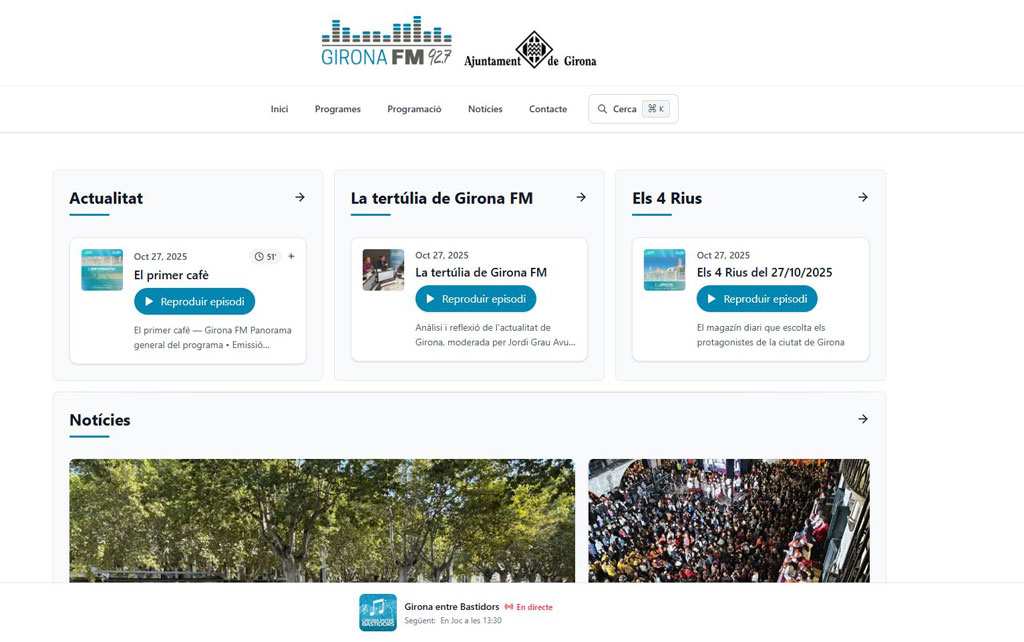Screen dimensions: 1024x642
Task: Click the Cerca search box
Action: point(633,109)
